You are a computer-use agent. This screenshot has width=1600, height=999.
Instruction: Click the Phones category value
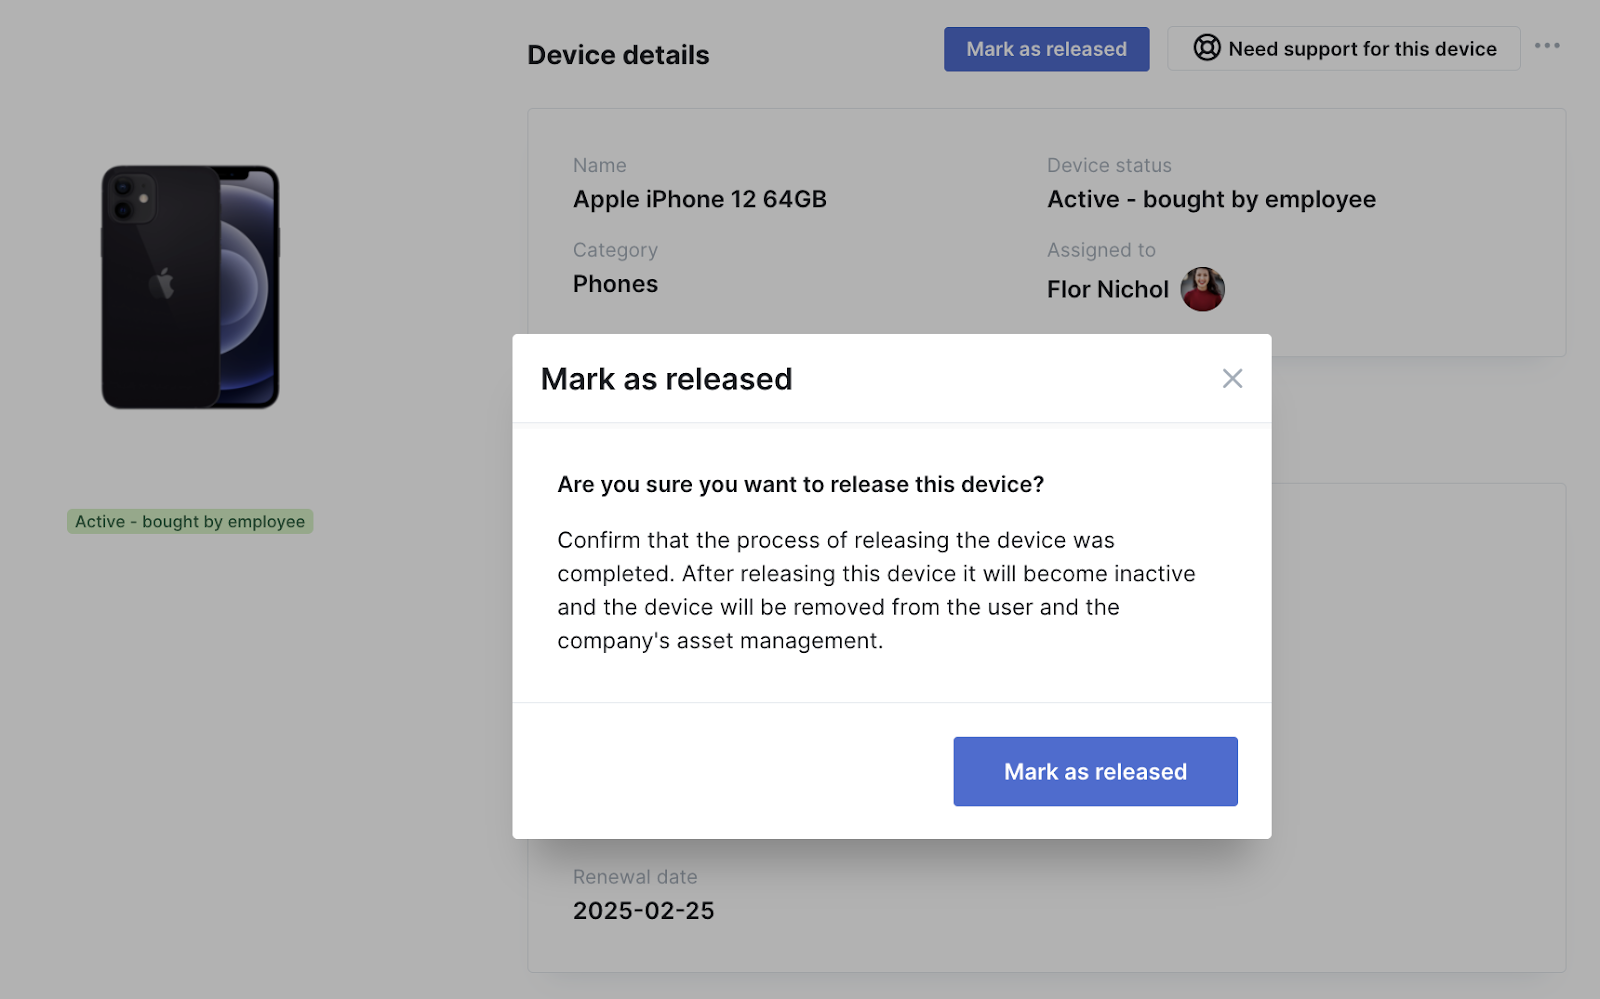(615, 284)
